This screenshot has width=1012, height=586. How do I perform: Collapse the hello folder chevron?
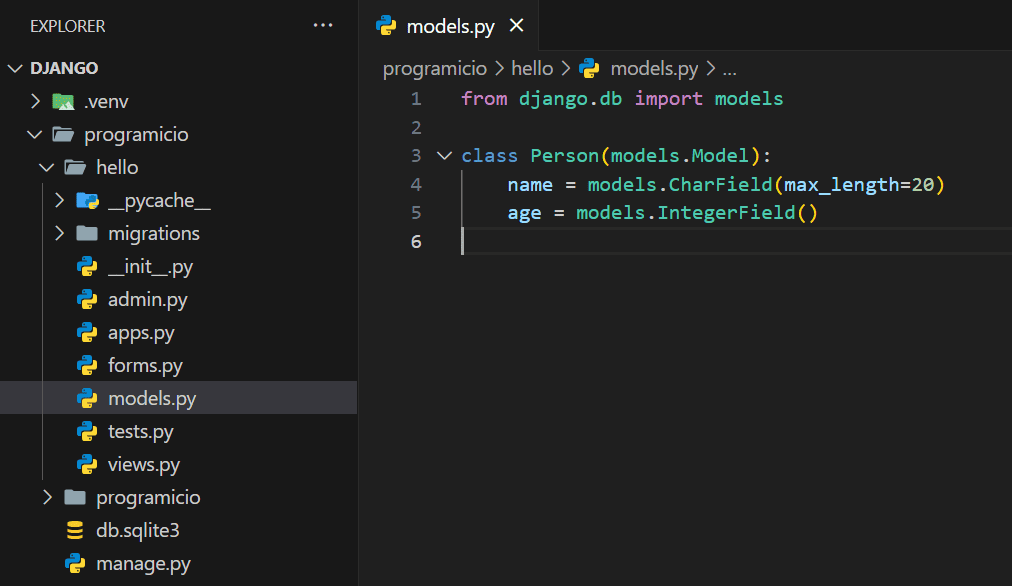click(x=46, y=168)
